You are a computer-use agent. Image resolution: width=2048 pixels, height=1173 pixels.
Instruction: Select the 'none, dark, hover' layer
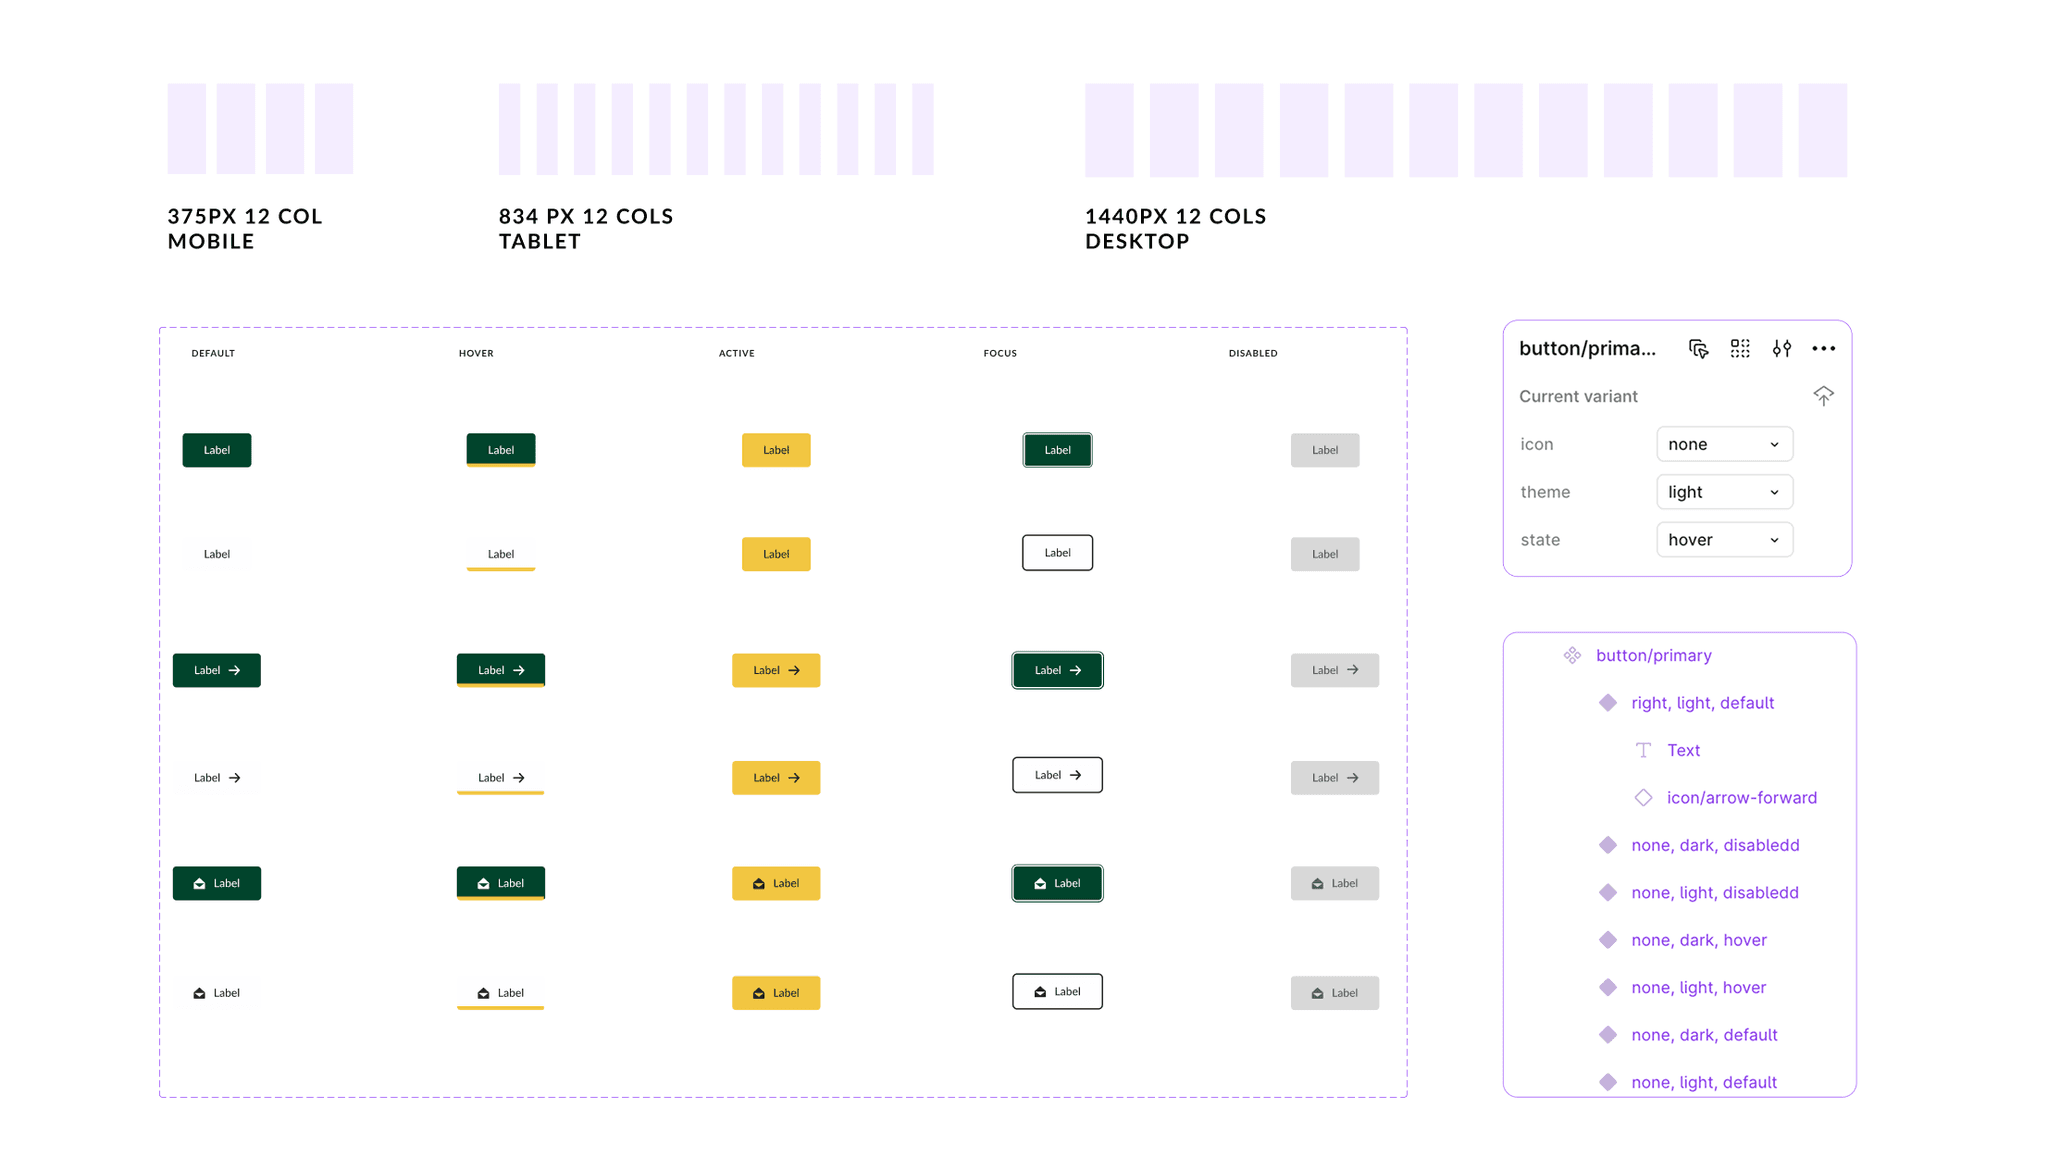[1698, 940]
